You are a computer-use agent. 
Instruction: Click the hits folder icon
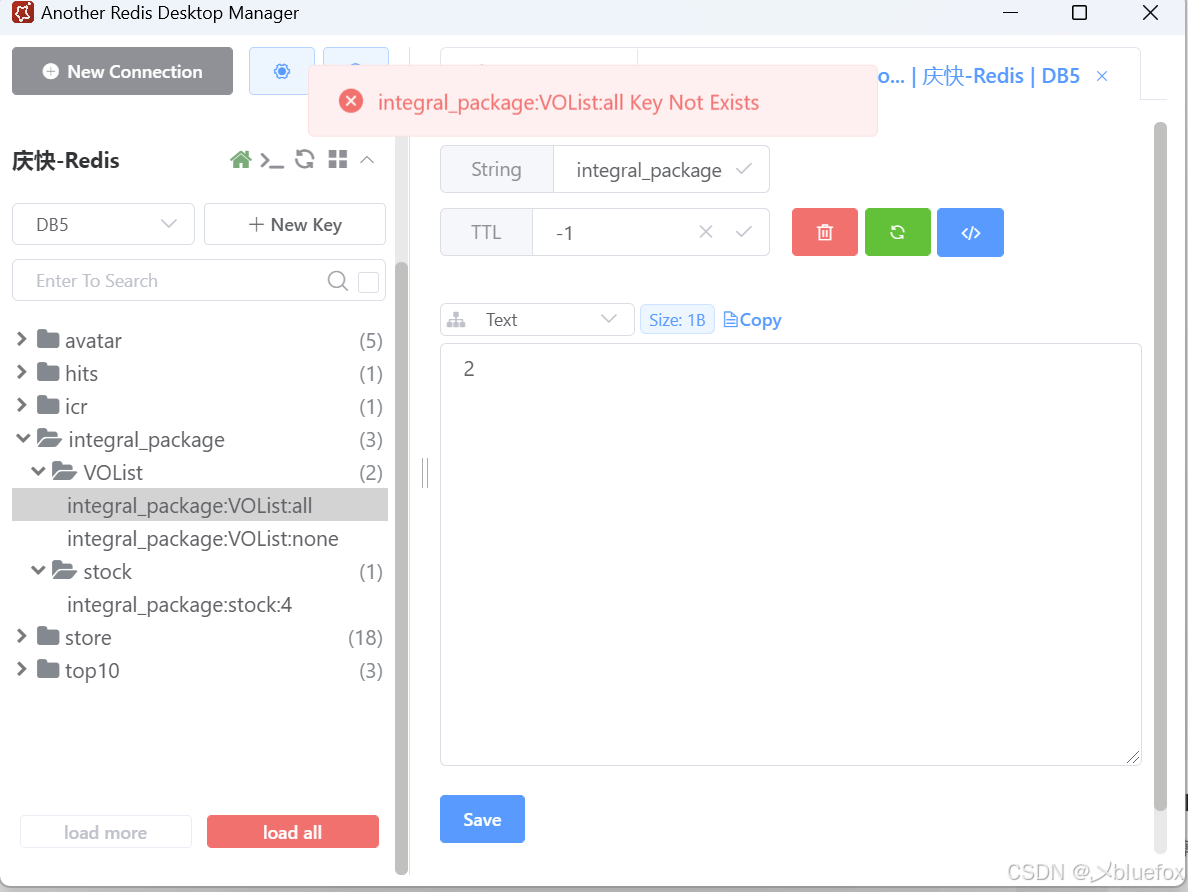(x=48, y=371)
